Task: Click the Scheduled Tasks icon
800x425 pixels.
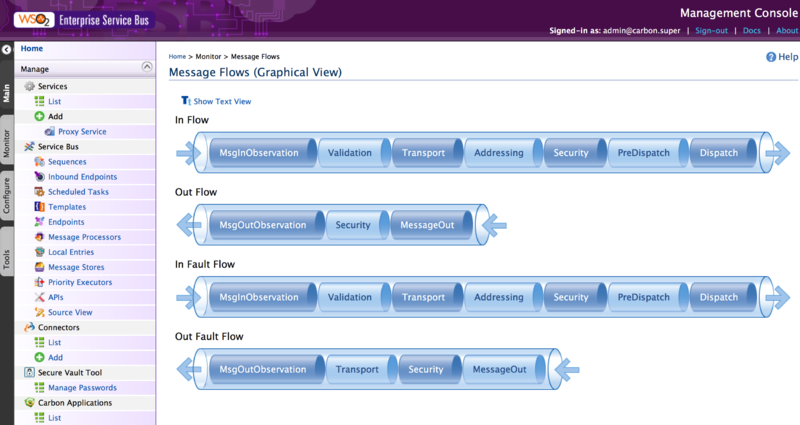Action: pos(40,192)
